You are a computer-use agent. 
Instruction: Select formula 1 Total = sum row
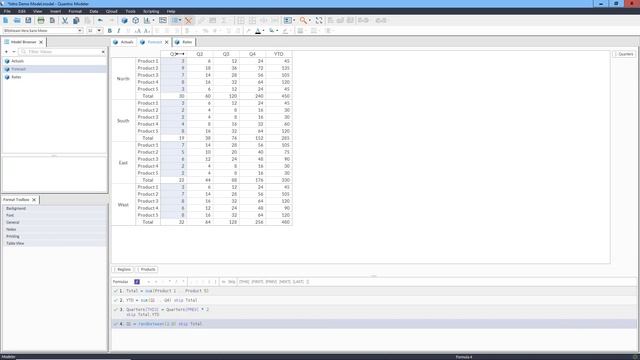tap(373, 291)
